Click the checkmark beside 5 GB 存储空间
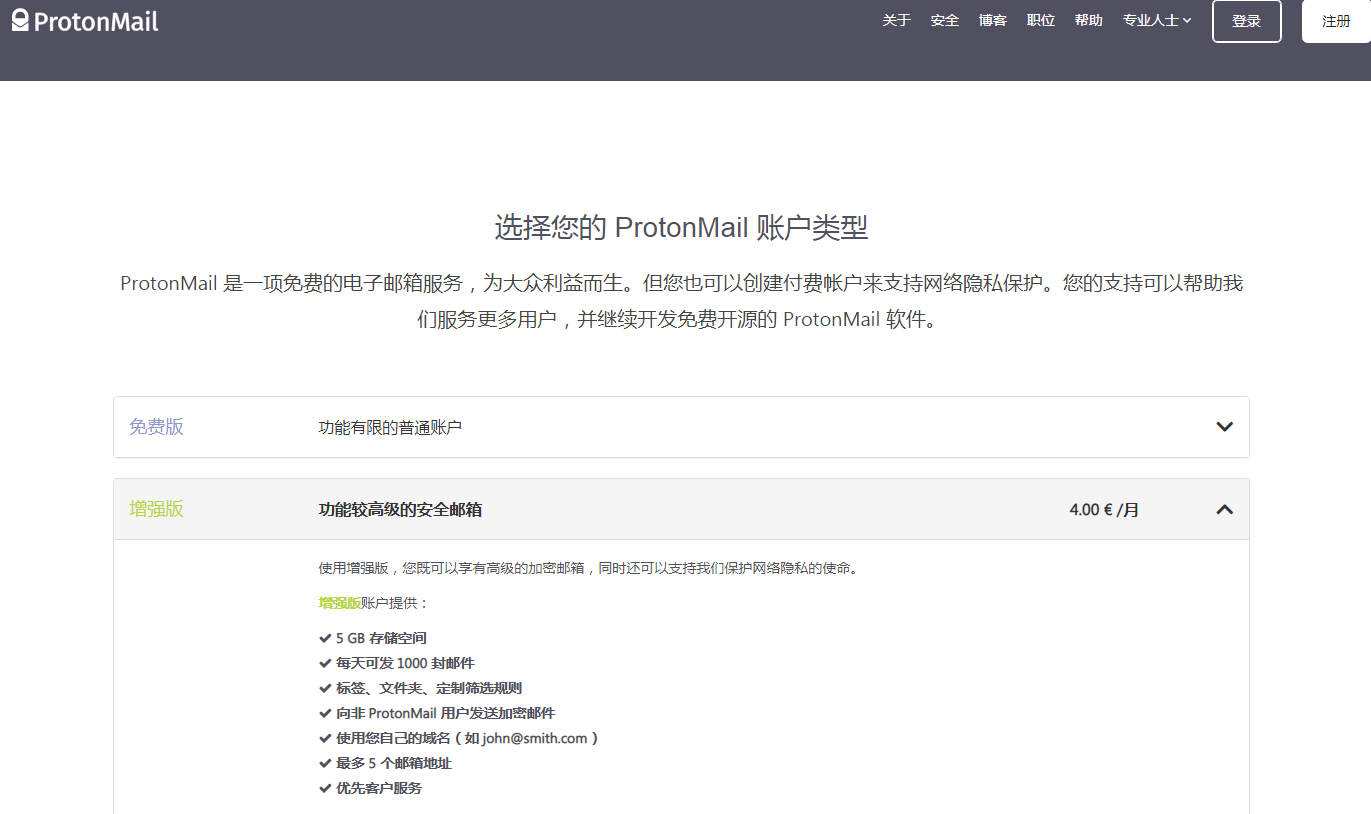The image size is (1371, 814). (x=325, y=638)
